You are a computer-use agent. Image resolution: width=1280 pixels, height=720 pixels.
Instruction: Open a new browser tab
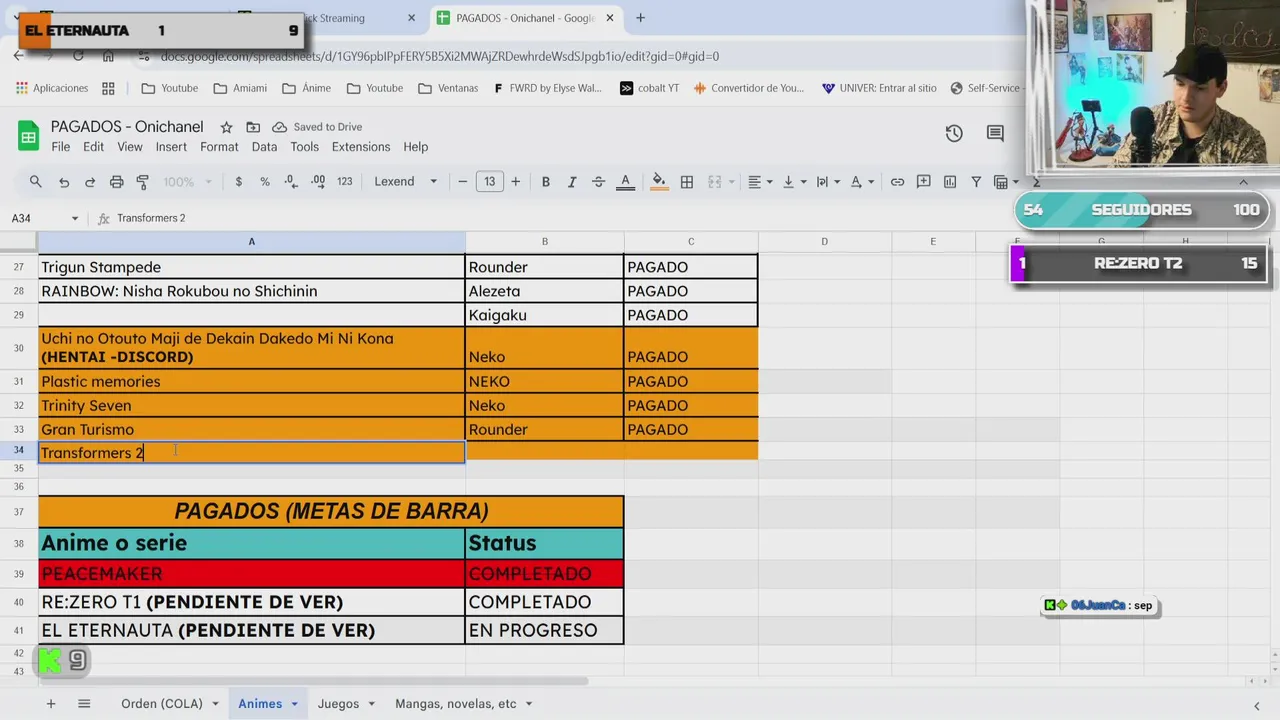(640, 18)
